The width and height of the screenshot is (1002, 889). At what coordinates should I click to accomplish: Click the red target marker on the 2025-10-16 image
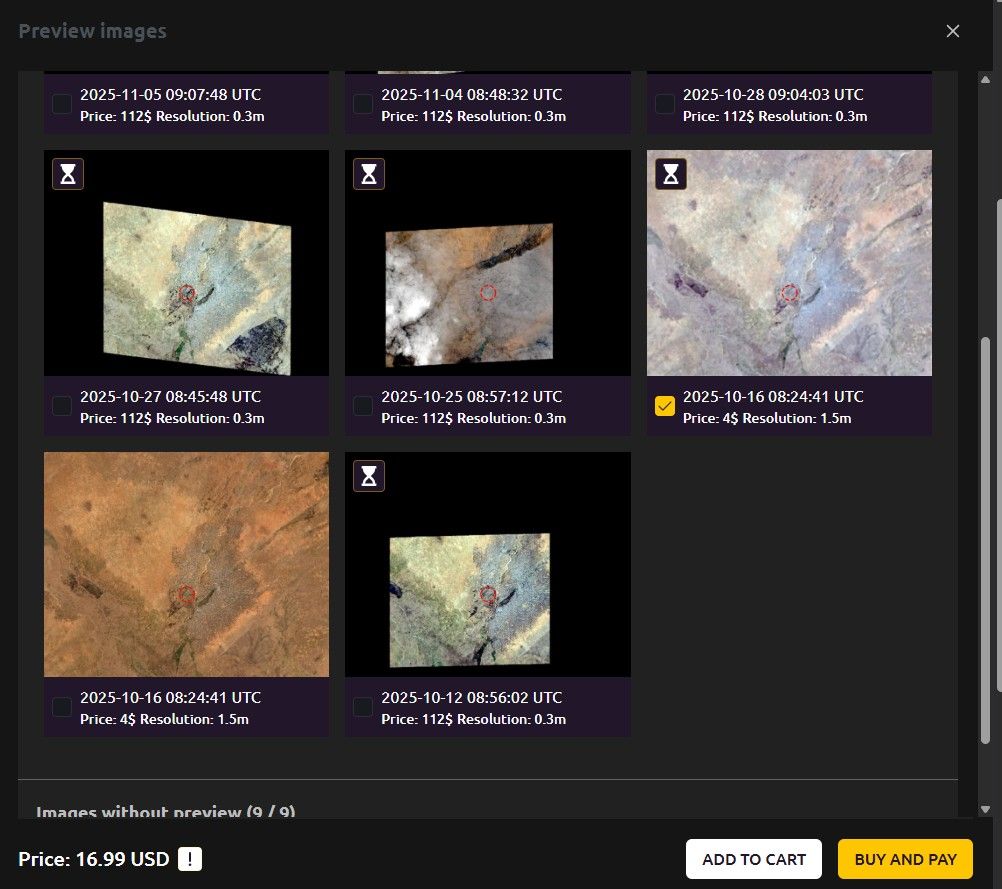790,293
